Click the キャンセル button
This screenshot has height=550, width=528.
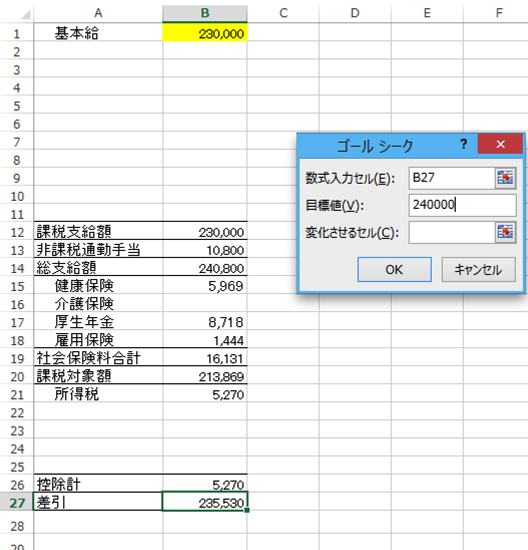tap(478, 269)
